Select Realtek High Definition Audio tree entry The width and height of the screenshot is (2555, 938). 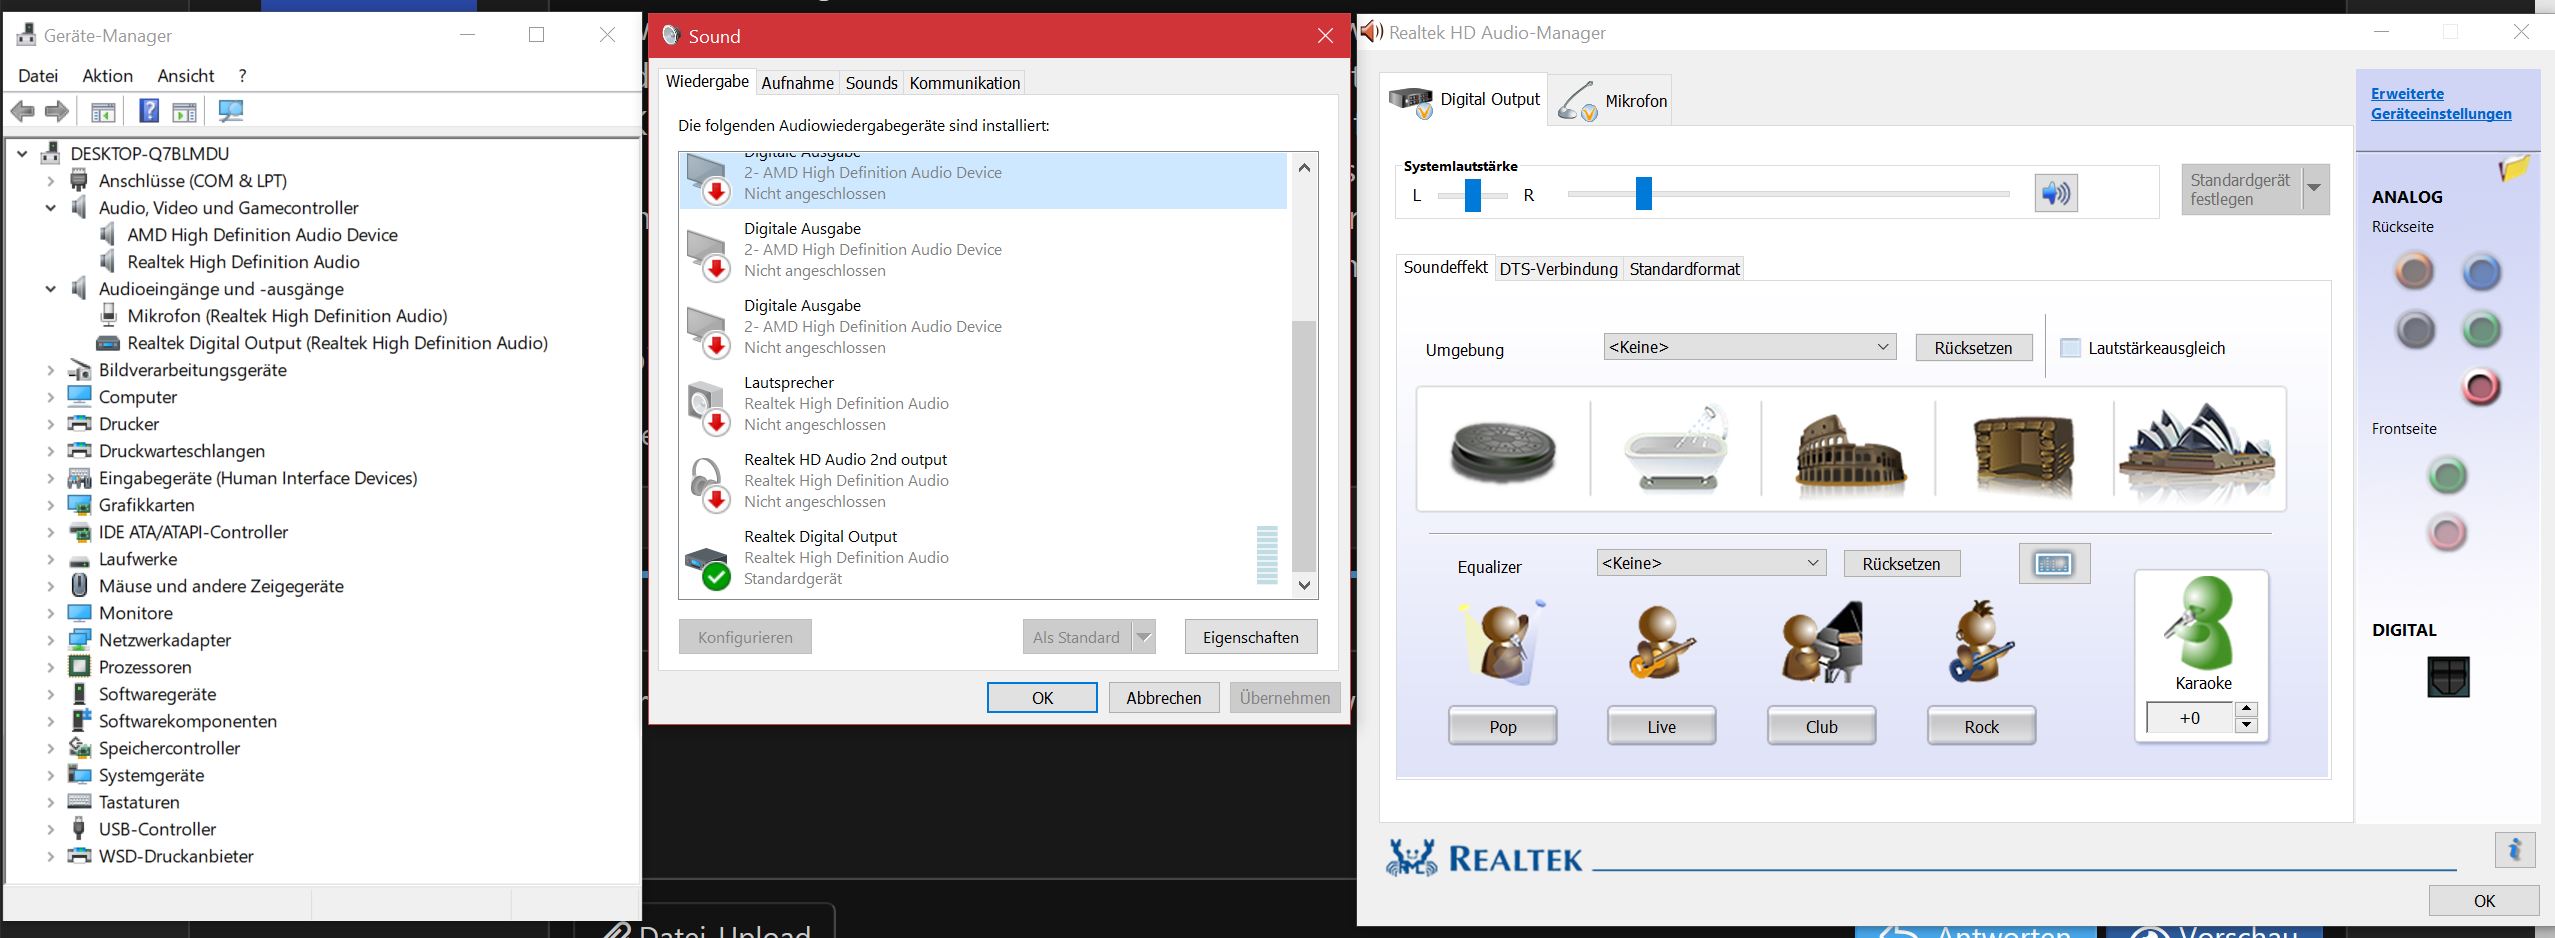pos(243,262)
